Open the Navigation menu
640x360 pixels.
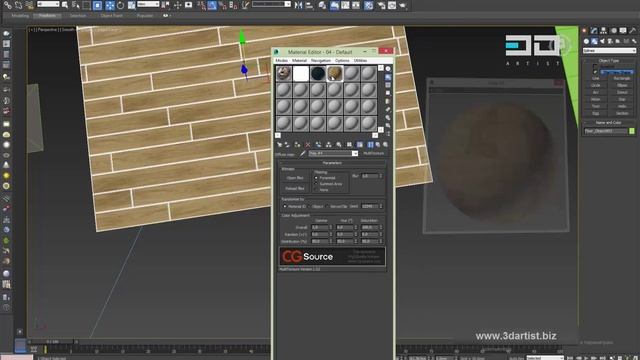point(321,60)
